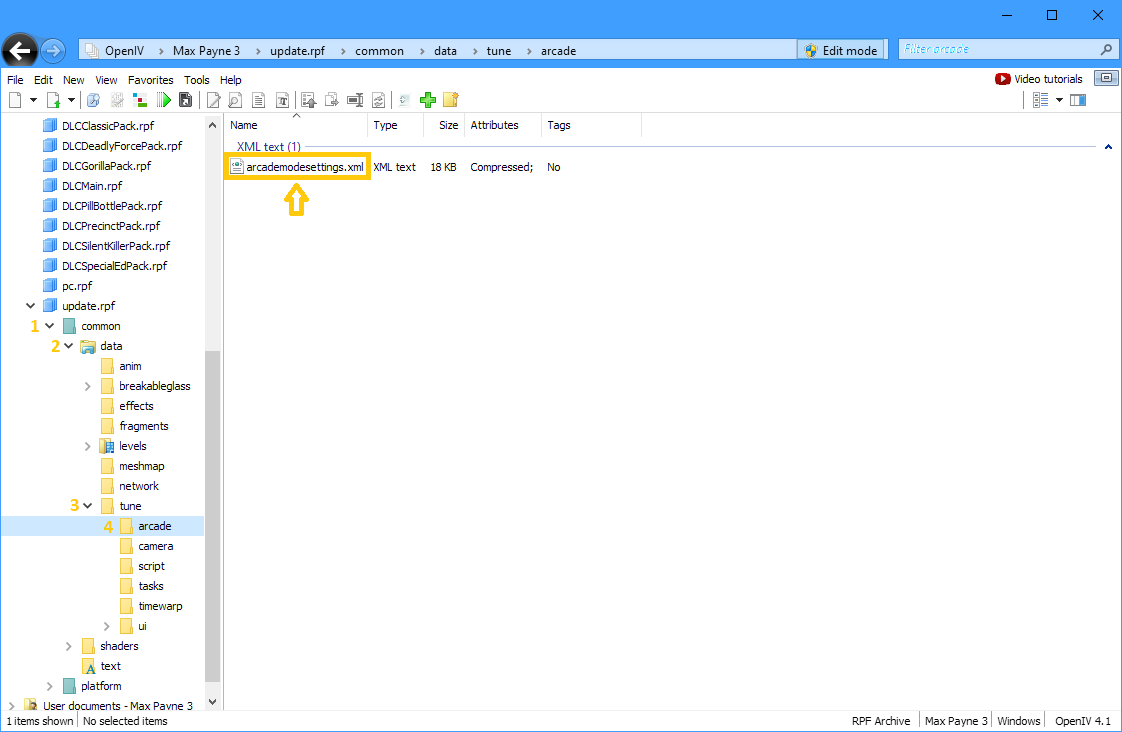Click the update.rpf breadcrumb segment

(297, 51)
